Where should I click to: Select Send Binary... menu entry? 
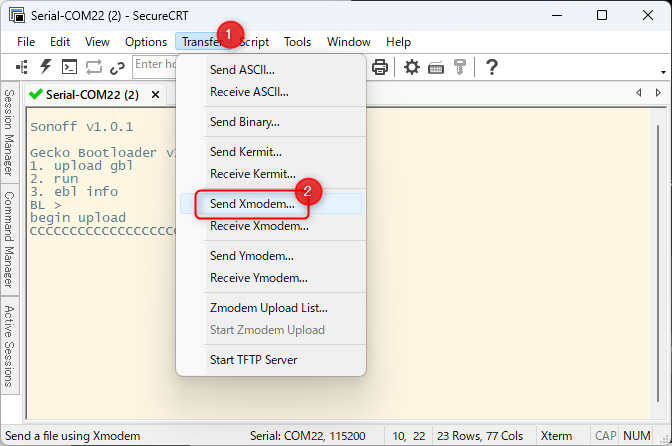point(271,122)
